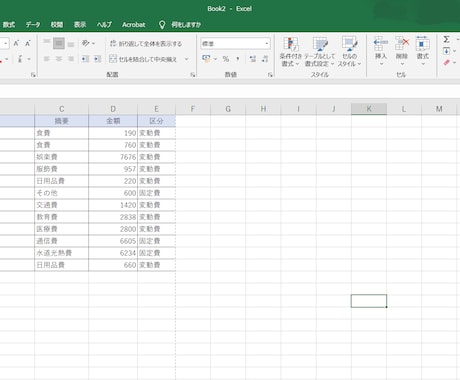This screenshot has width=460, height=380.
Task: Toggle 折り返して全体を表示する wrap text
Action: click(x=146, y=44)
